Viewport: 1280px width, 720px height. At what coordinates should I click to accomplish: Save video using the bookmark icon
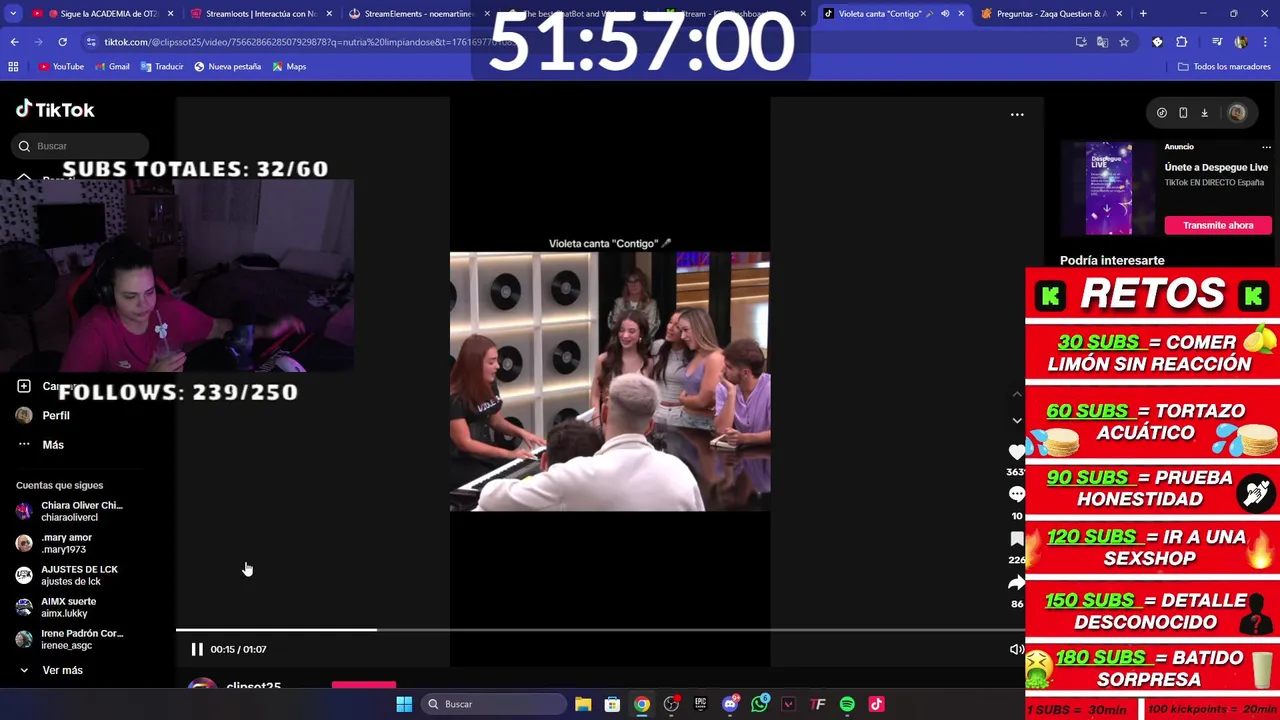[1017, 539]
